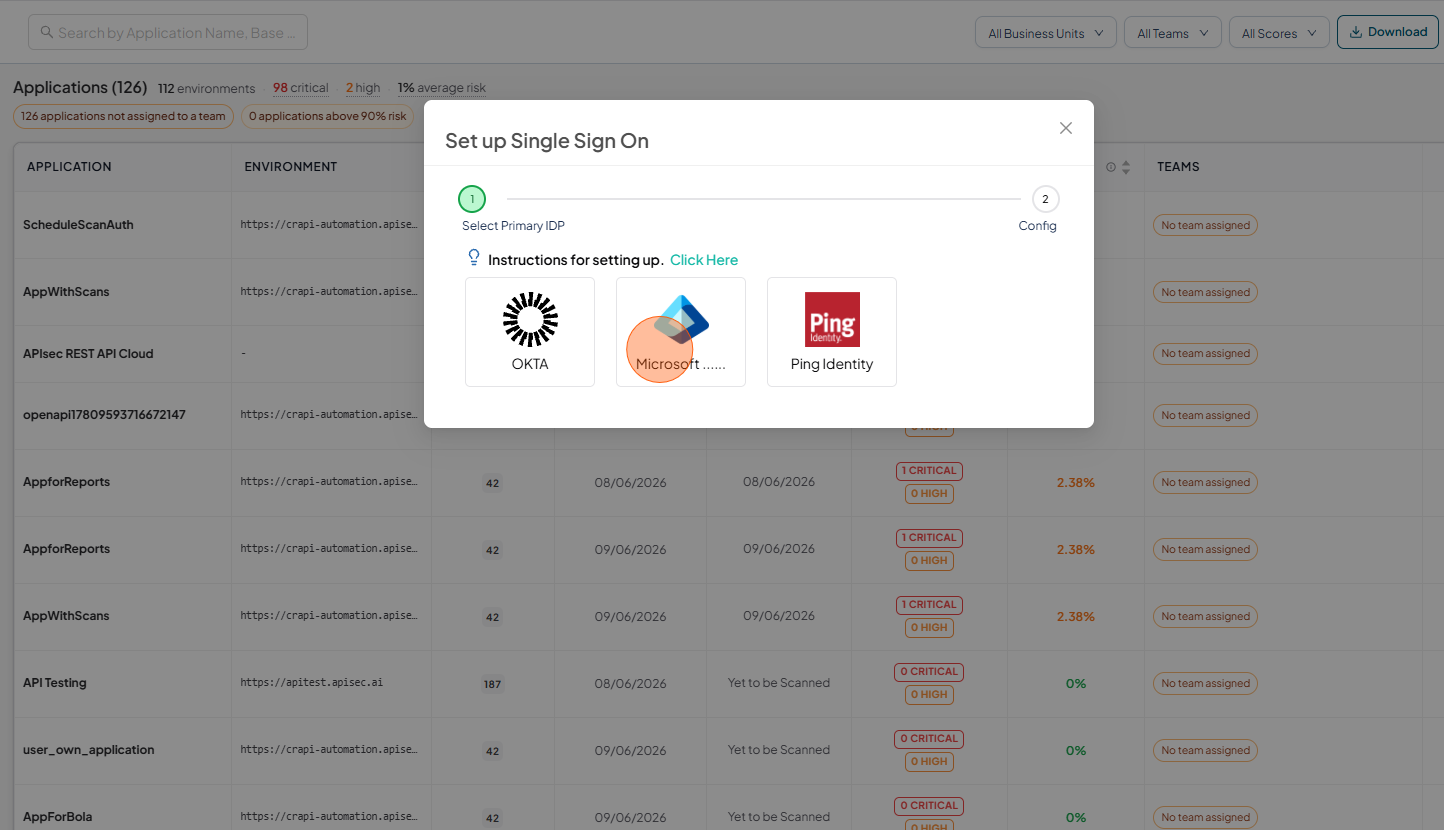Click '0 CRITICAL' badge in API Testing row
Viewport: 1444px width, 830px height.
click(x=929, y=672)
